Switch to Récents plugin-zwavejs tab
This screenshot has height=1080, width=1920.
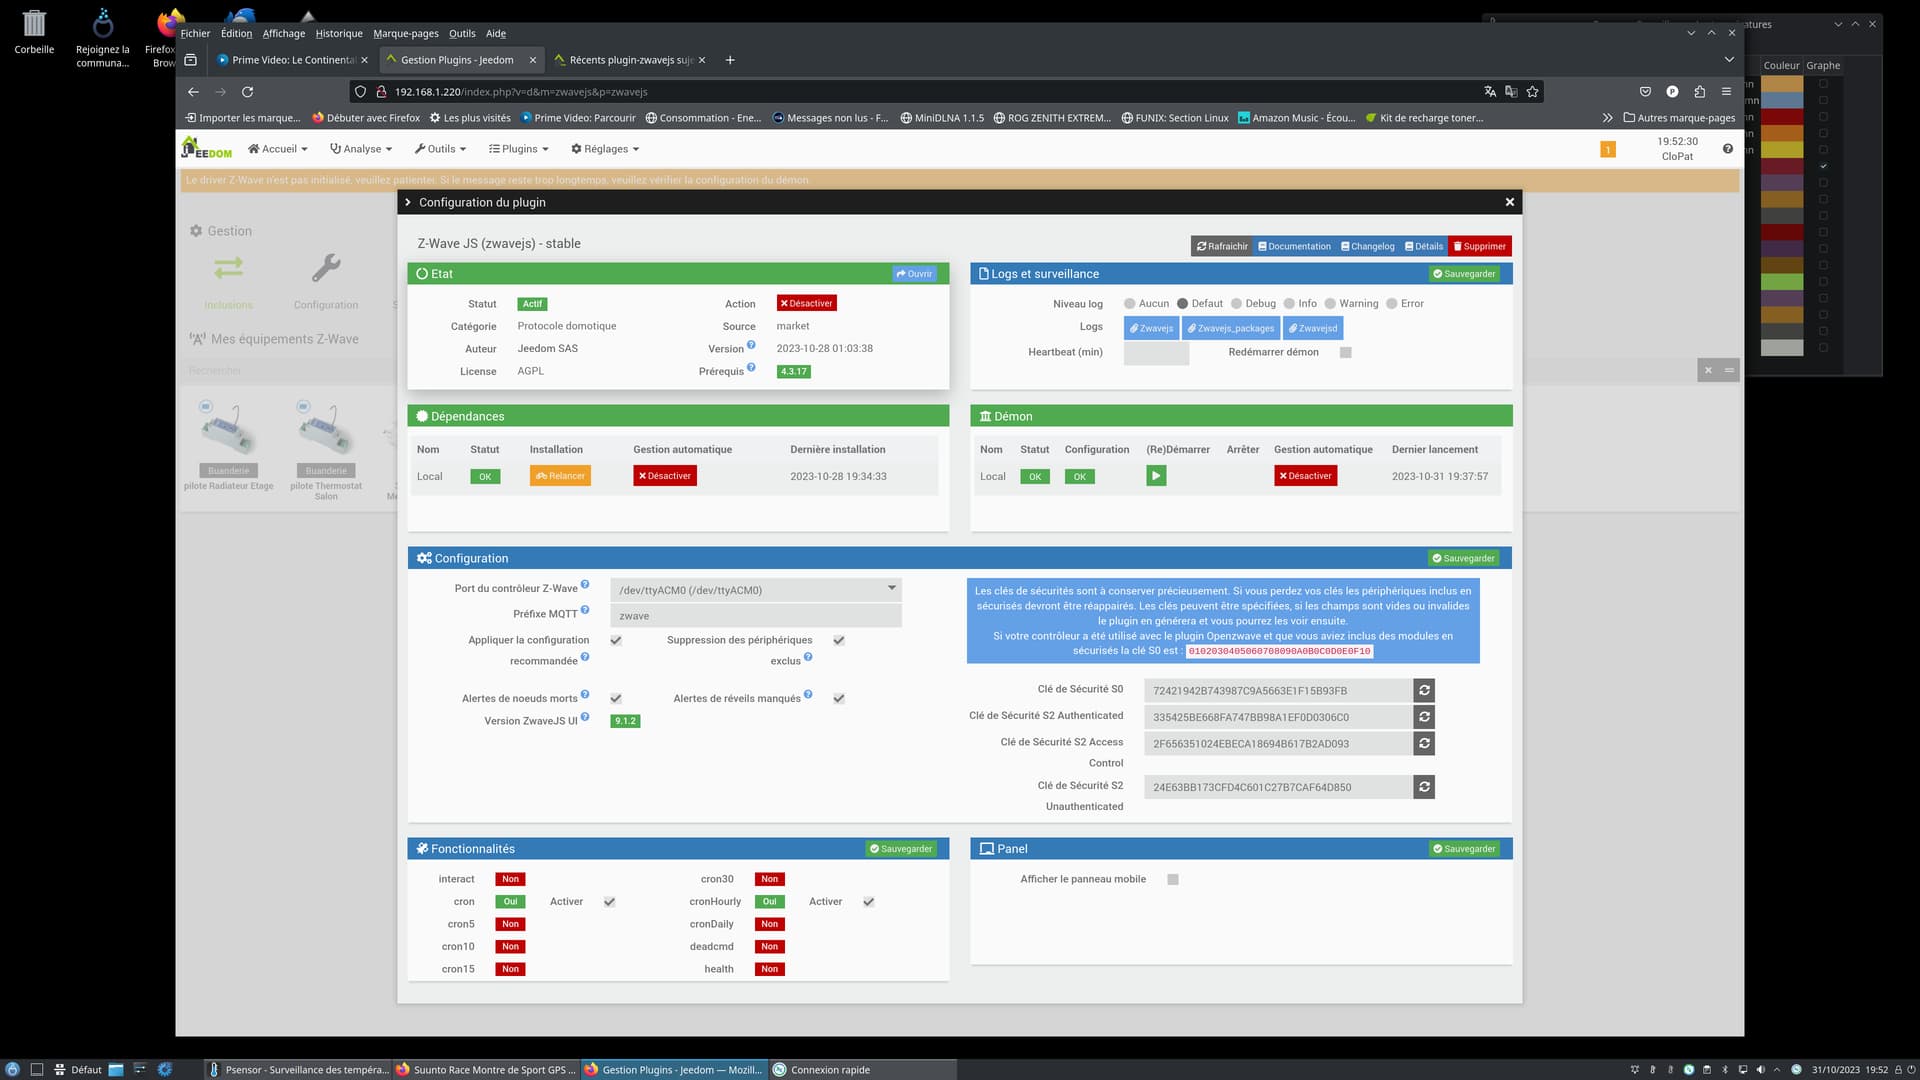point(630,60)
